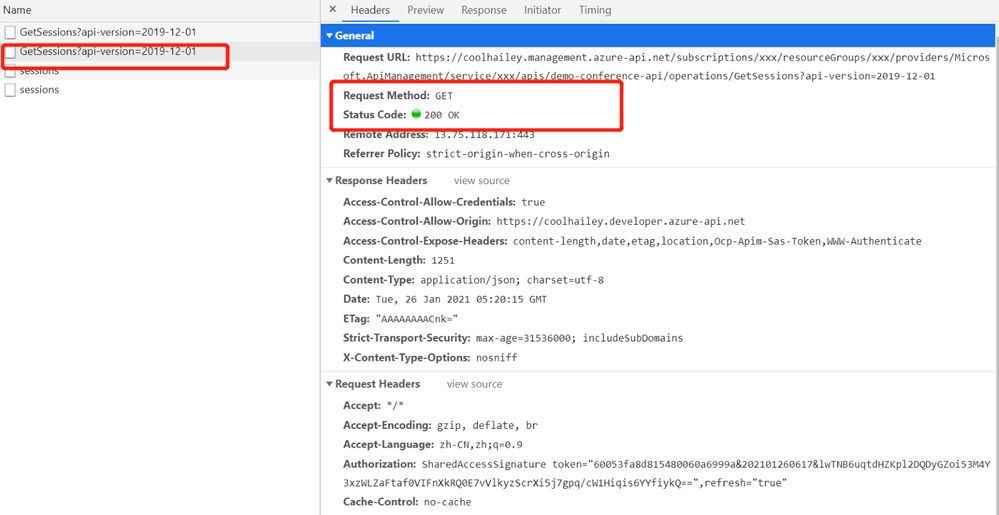Click Accept-Language value zh-CN,zh;q=0.9

(x=481, y=444)
